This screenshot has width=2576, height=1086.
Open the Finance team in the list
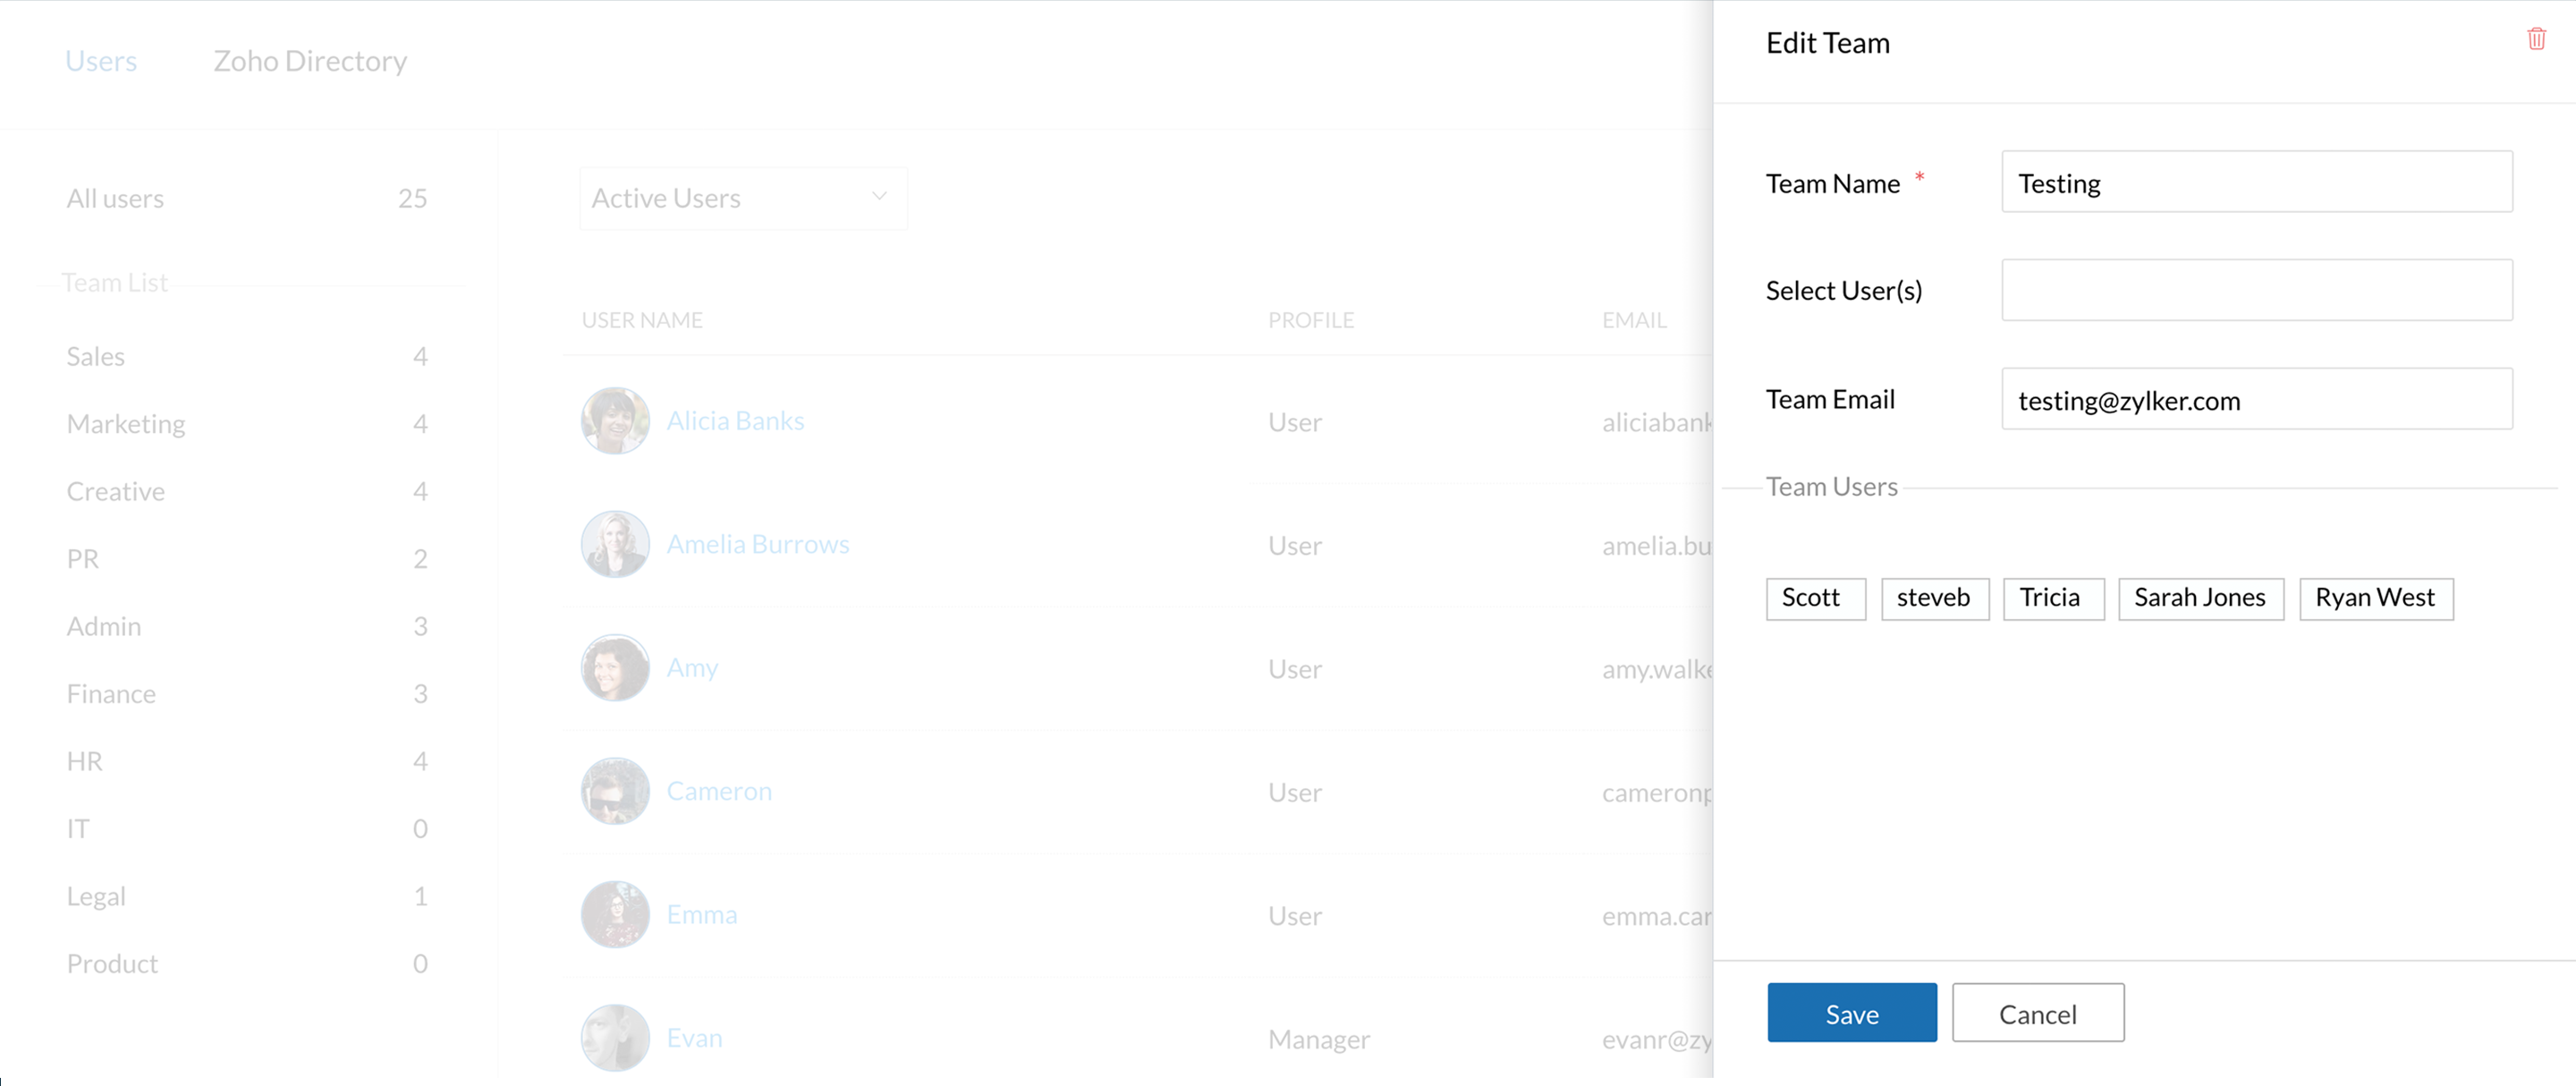click(111, 694)
